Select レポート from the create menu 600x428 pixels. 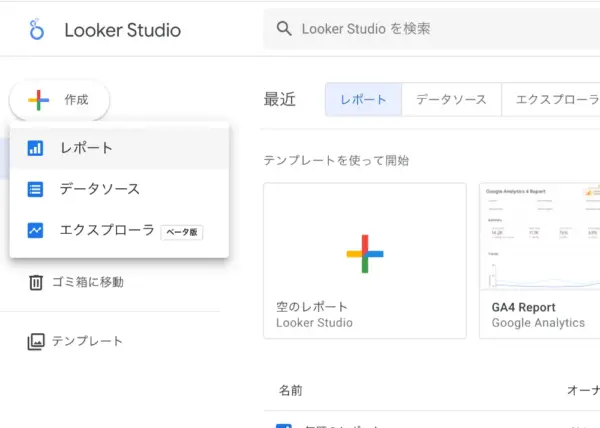(x=119, y=148)
